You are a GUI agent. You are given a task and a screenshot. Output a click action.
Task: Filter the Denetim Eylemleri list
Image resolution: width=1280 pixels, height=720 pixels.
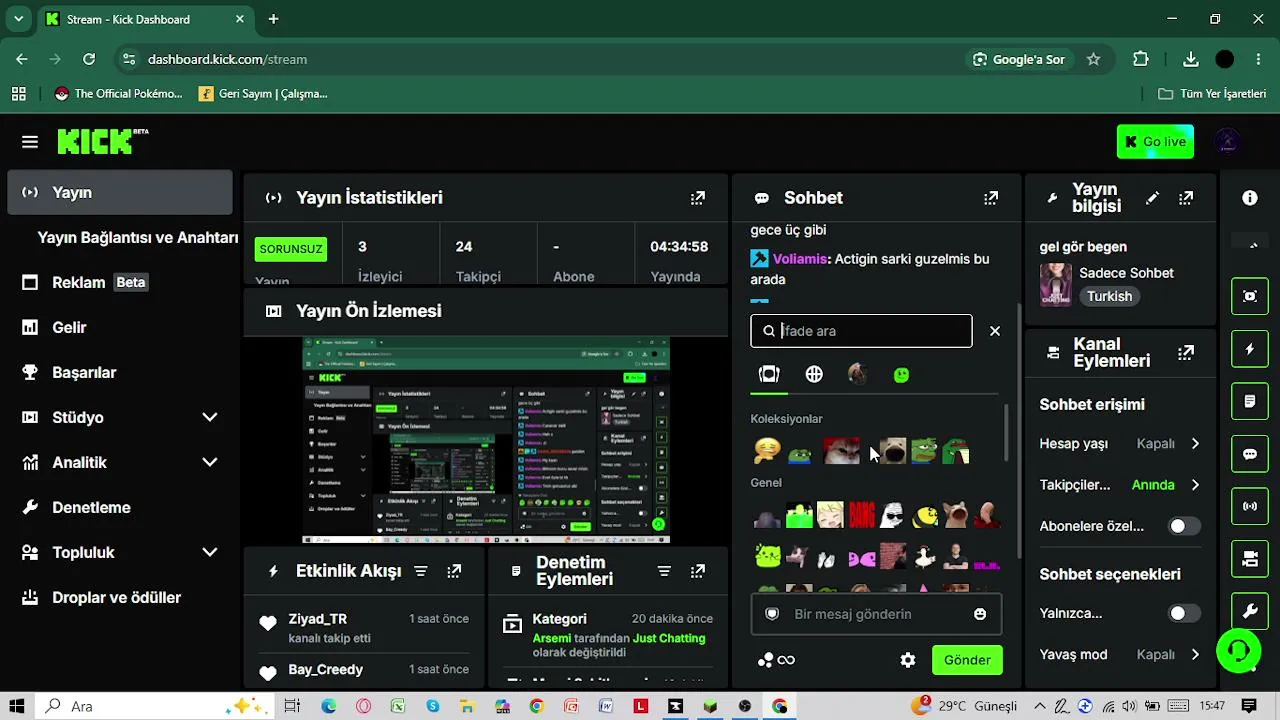point(664,571)
